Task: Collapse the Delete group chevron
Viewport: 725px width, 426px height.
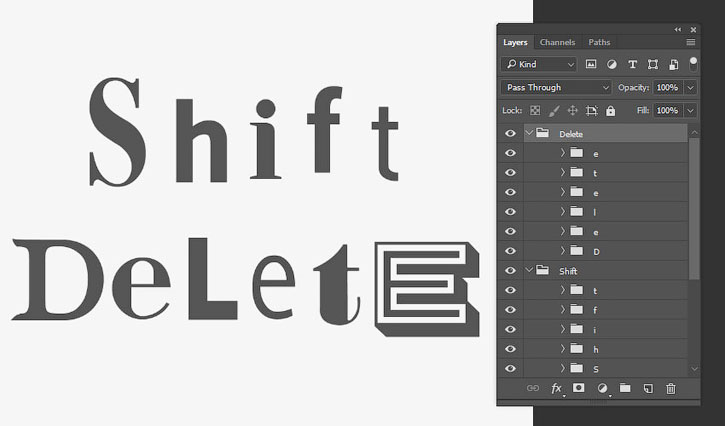Action: [x=529, y=133]
